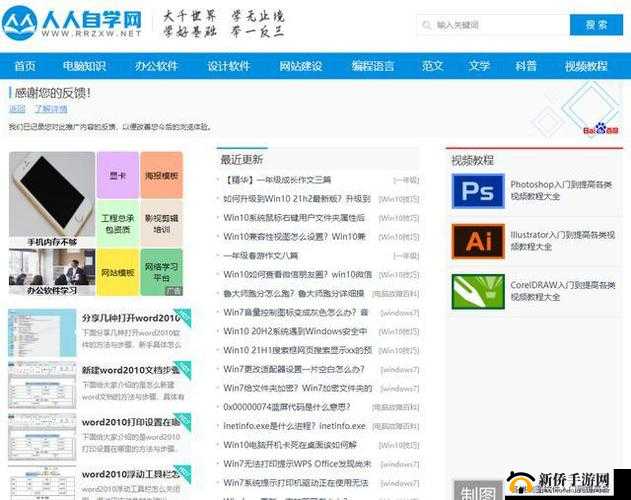Open Photoshop入门到提高 video tutorial text link
Screen dimensions: 631x500
pos(561,190)
